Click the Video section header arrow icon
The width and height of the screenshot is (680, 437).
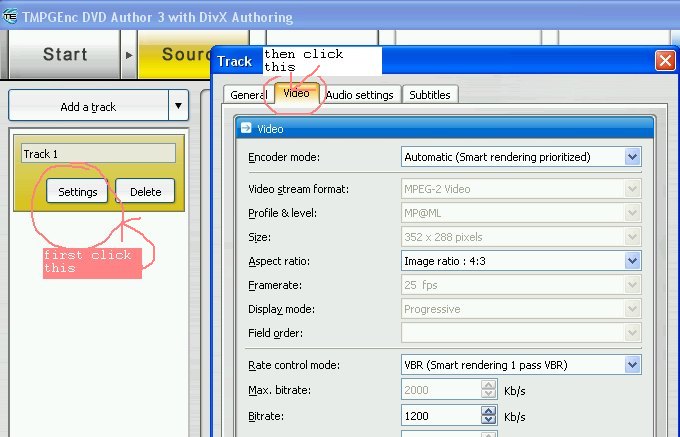[246, 128]
